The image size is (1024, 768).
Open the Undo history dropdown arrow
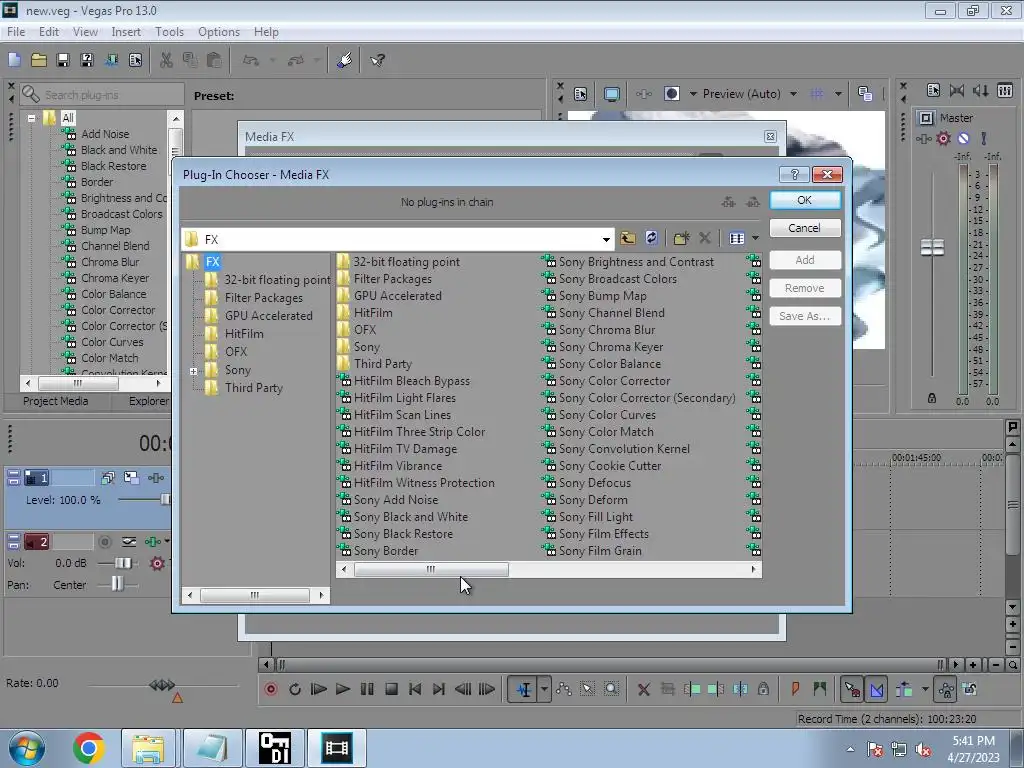pyautogui.click(x=272, y=61)
